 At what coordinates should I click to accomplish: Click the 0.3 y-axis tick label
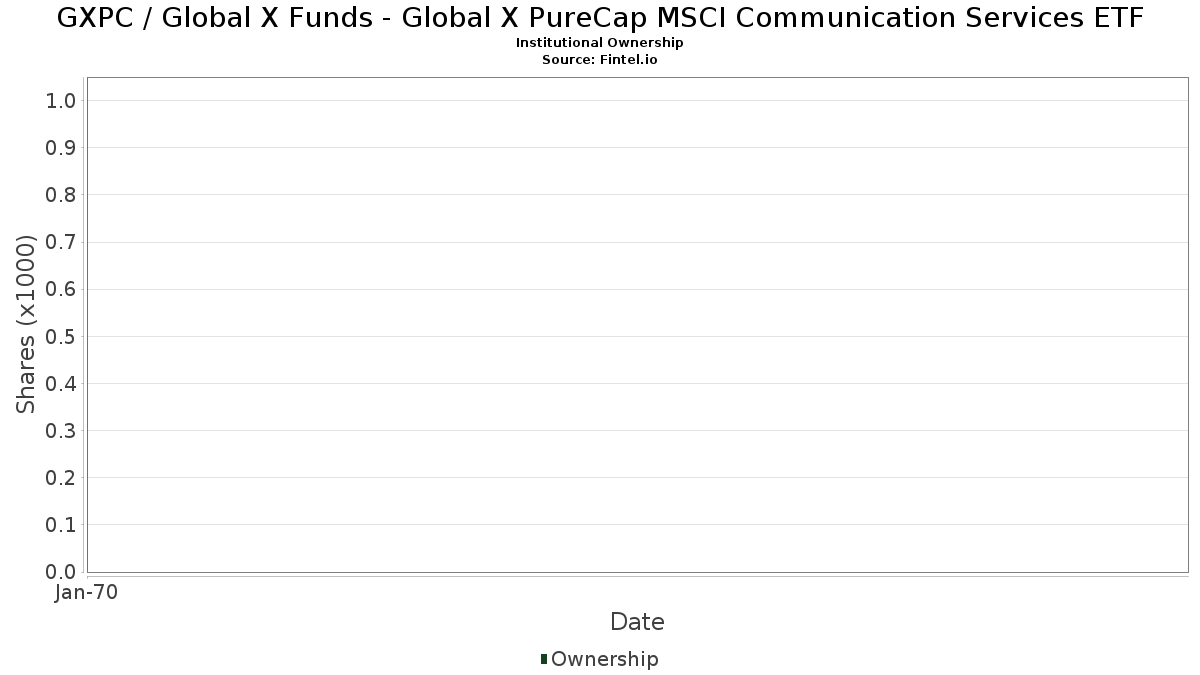pyautogui.click(x=61, y=431)
